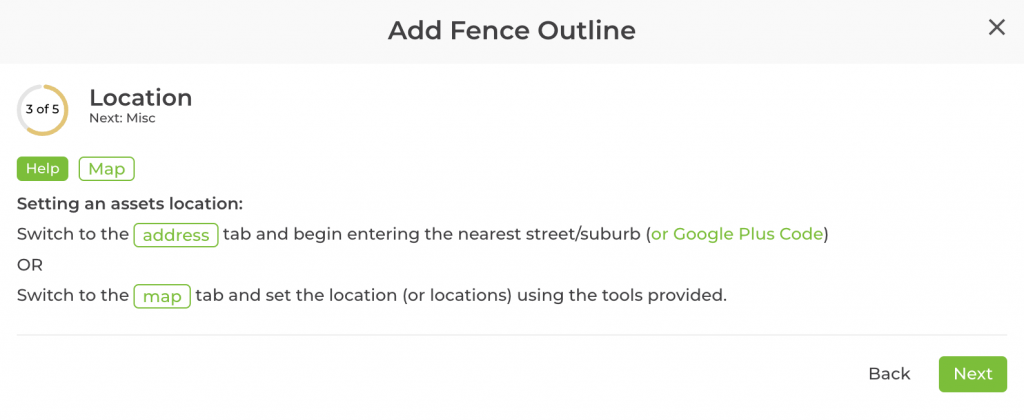This screenshot has width=1024, height=420.
Task: Proceed with the green Next button
Action: tap(972, 374)
